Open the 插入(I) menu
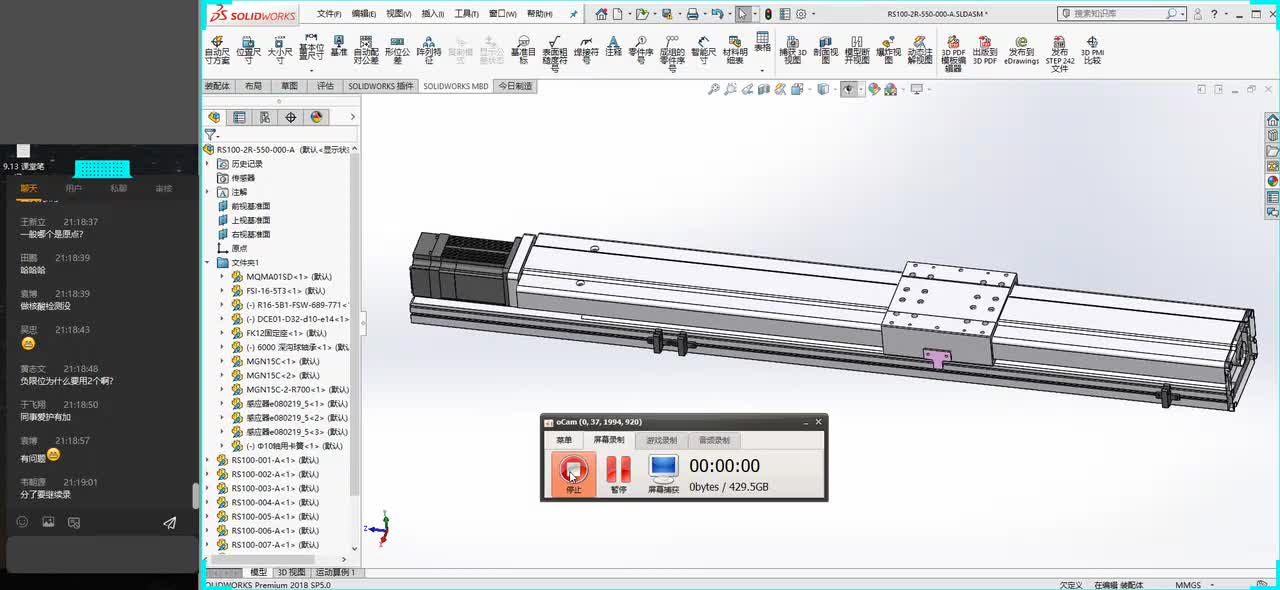 (433, 14)
